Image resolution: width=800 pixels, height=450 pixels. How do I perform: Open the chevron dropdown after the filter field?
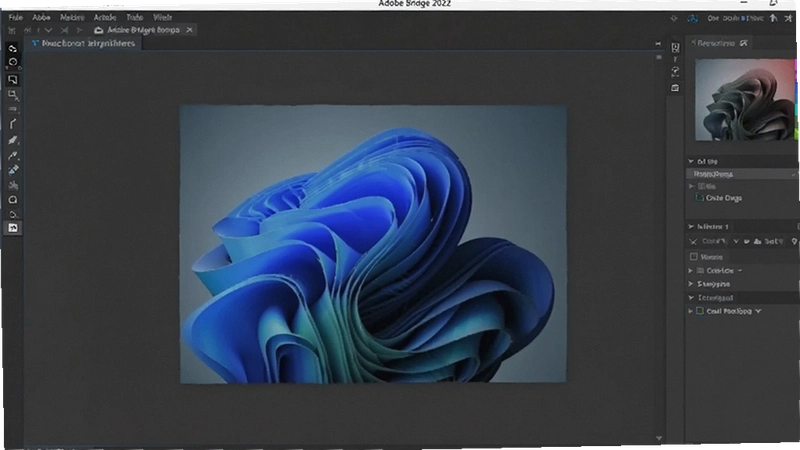tap(736, 241)
